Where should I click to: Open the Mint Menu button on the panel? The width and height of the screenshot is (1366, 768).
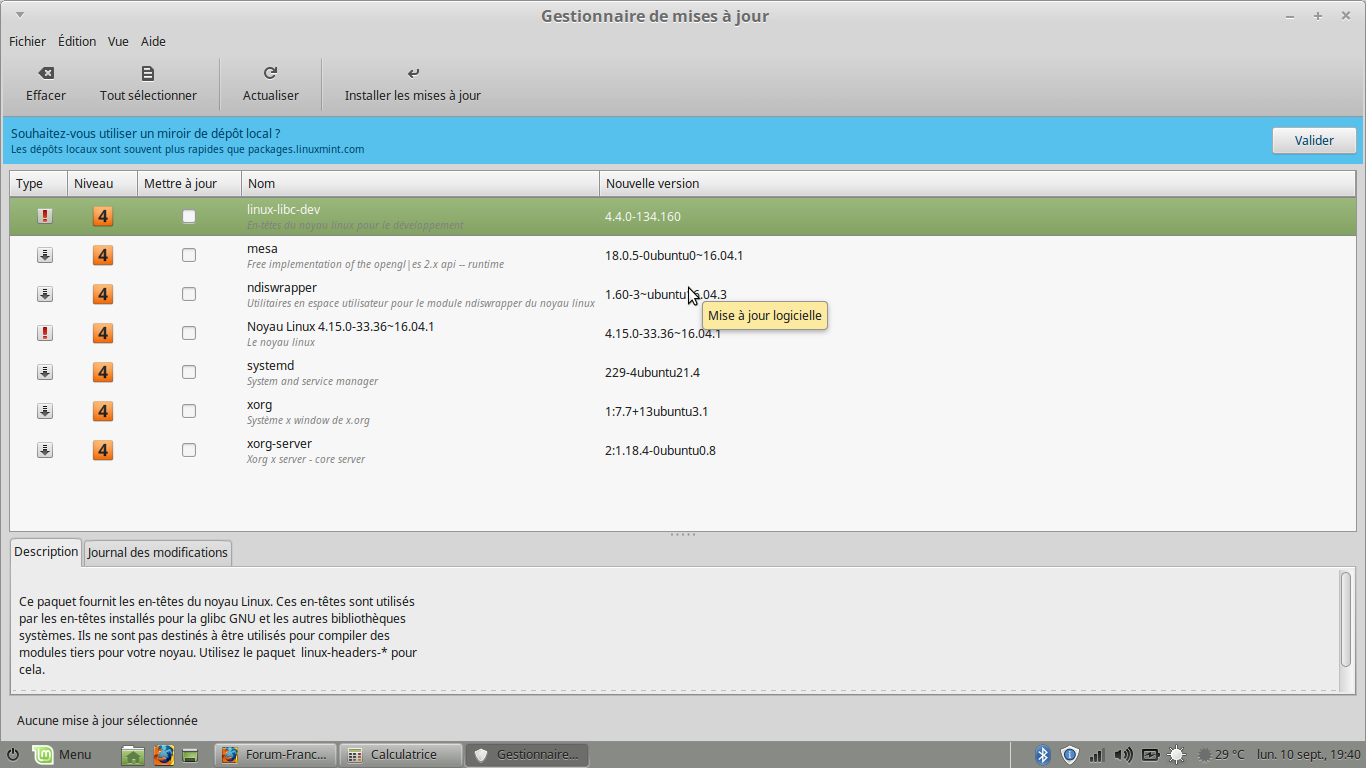click(x=62, y=755)
